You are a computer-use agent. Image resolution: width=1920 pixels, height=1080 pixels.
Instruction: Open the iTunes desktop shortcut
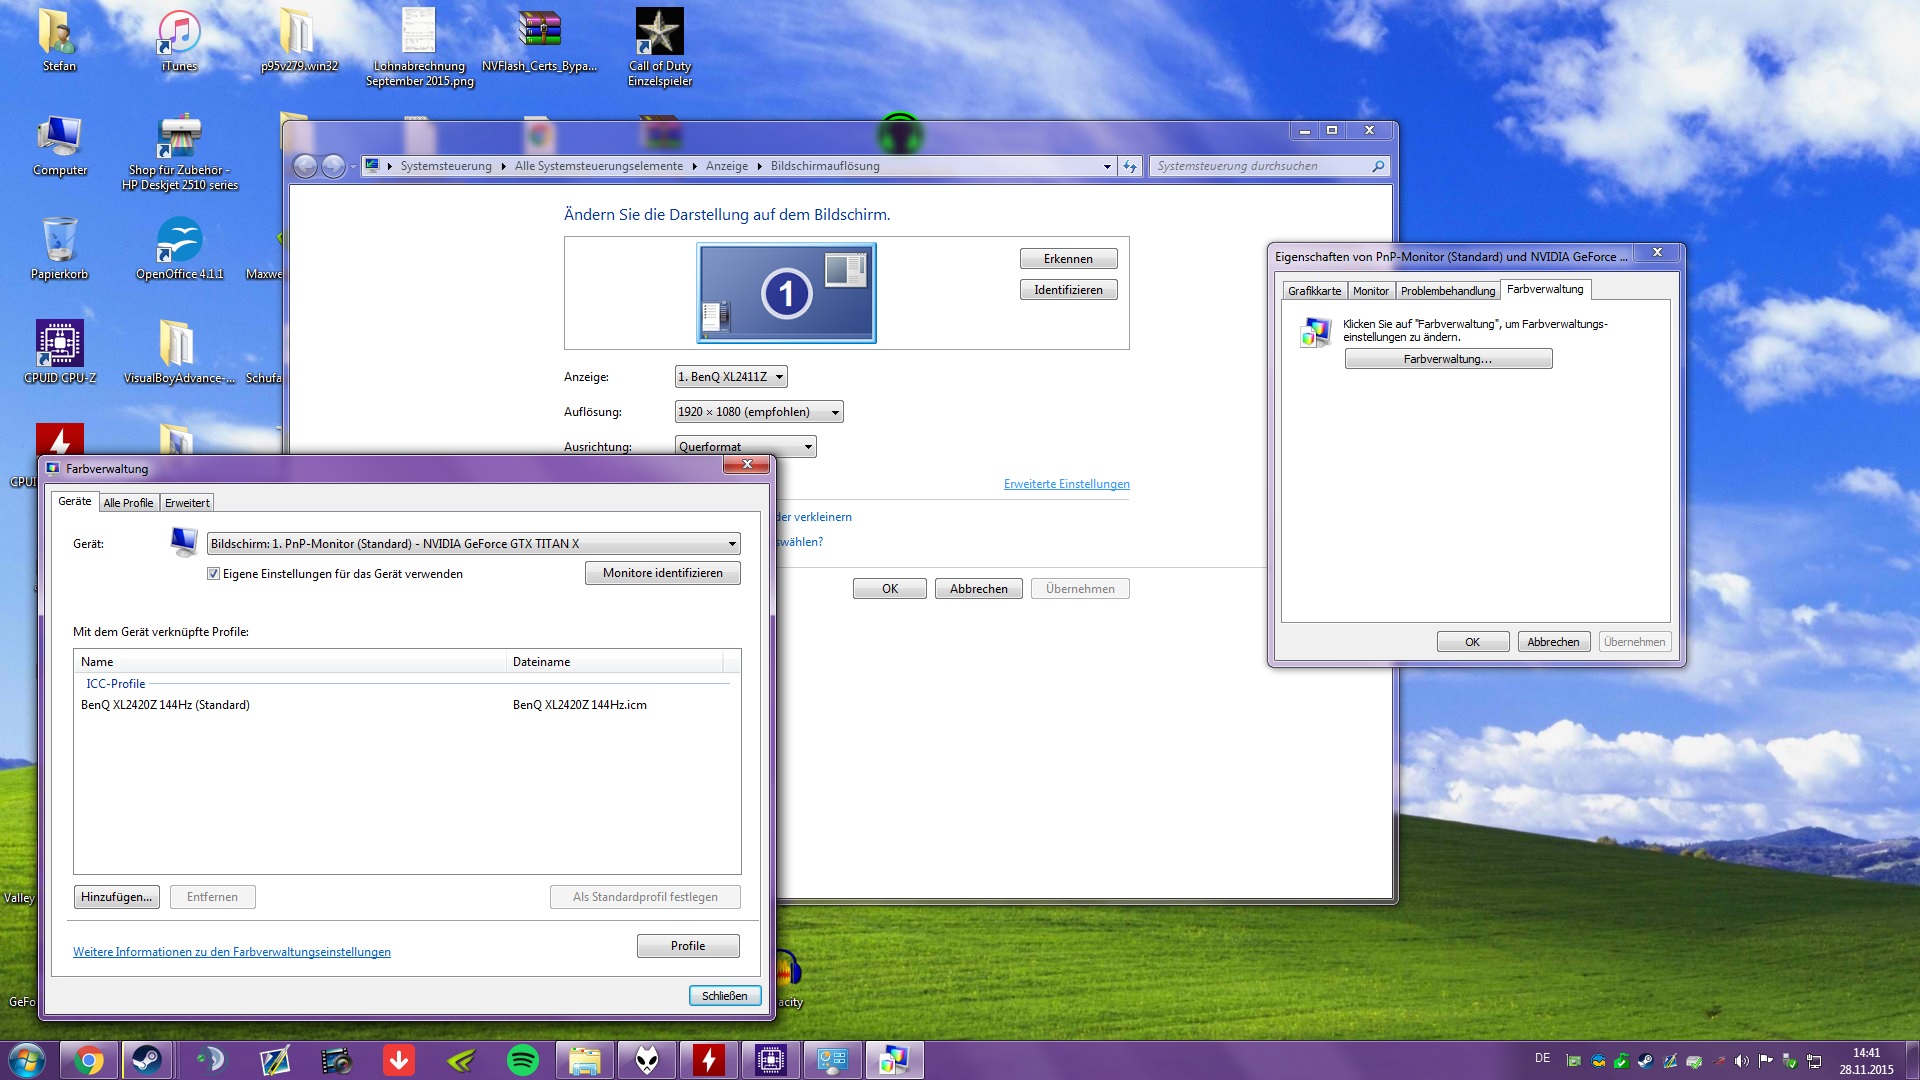pos(179,40)
